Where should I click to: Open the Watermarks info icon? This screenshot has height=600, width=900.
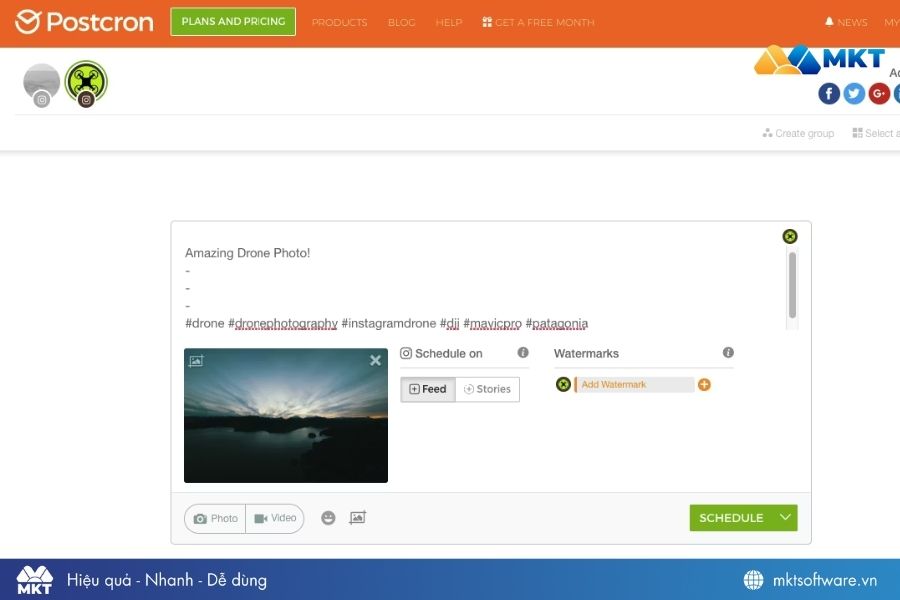728,353
